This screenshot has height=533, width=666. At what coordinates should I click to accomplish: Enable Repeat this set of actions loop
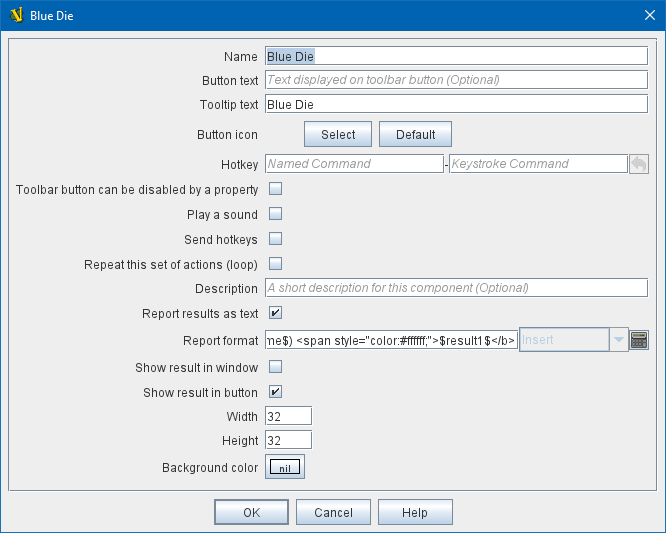tap(275, 264)
